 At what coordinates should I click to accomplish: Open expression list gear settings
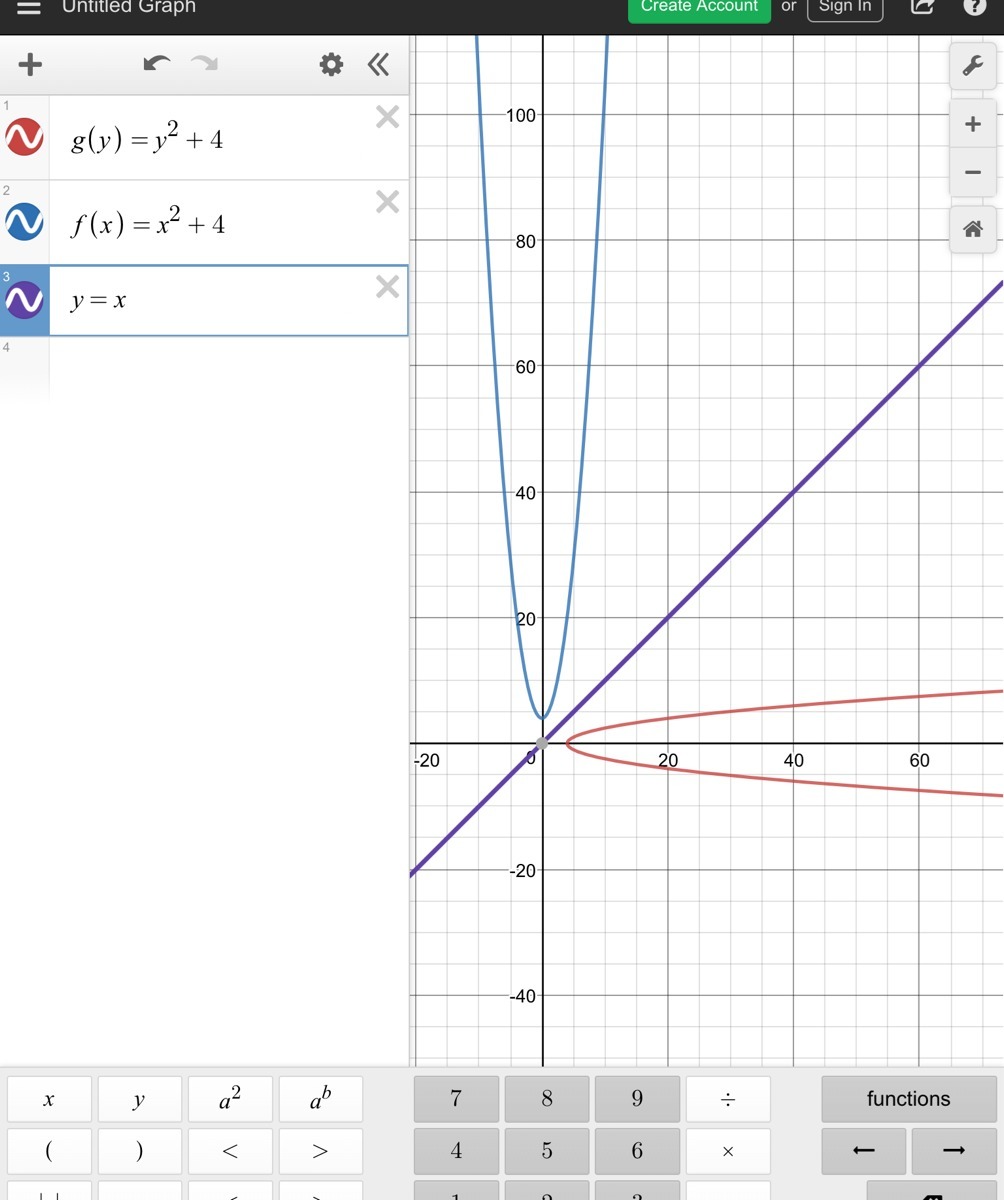click(331, 65)
